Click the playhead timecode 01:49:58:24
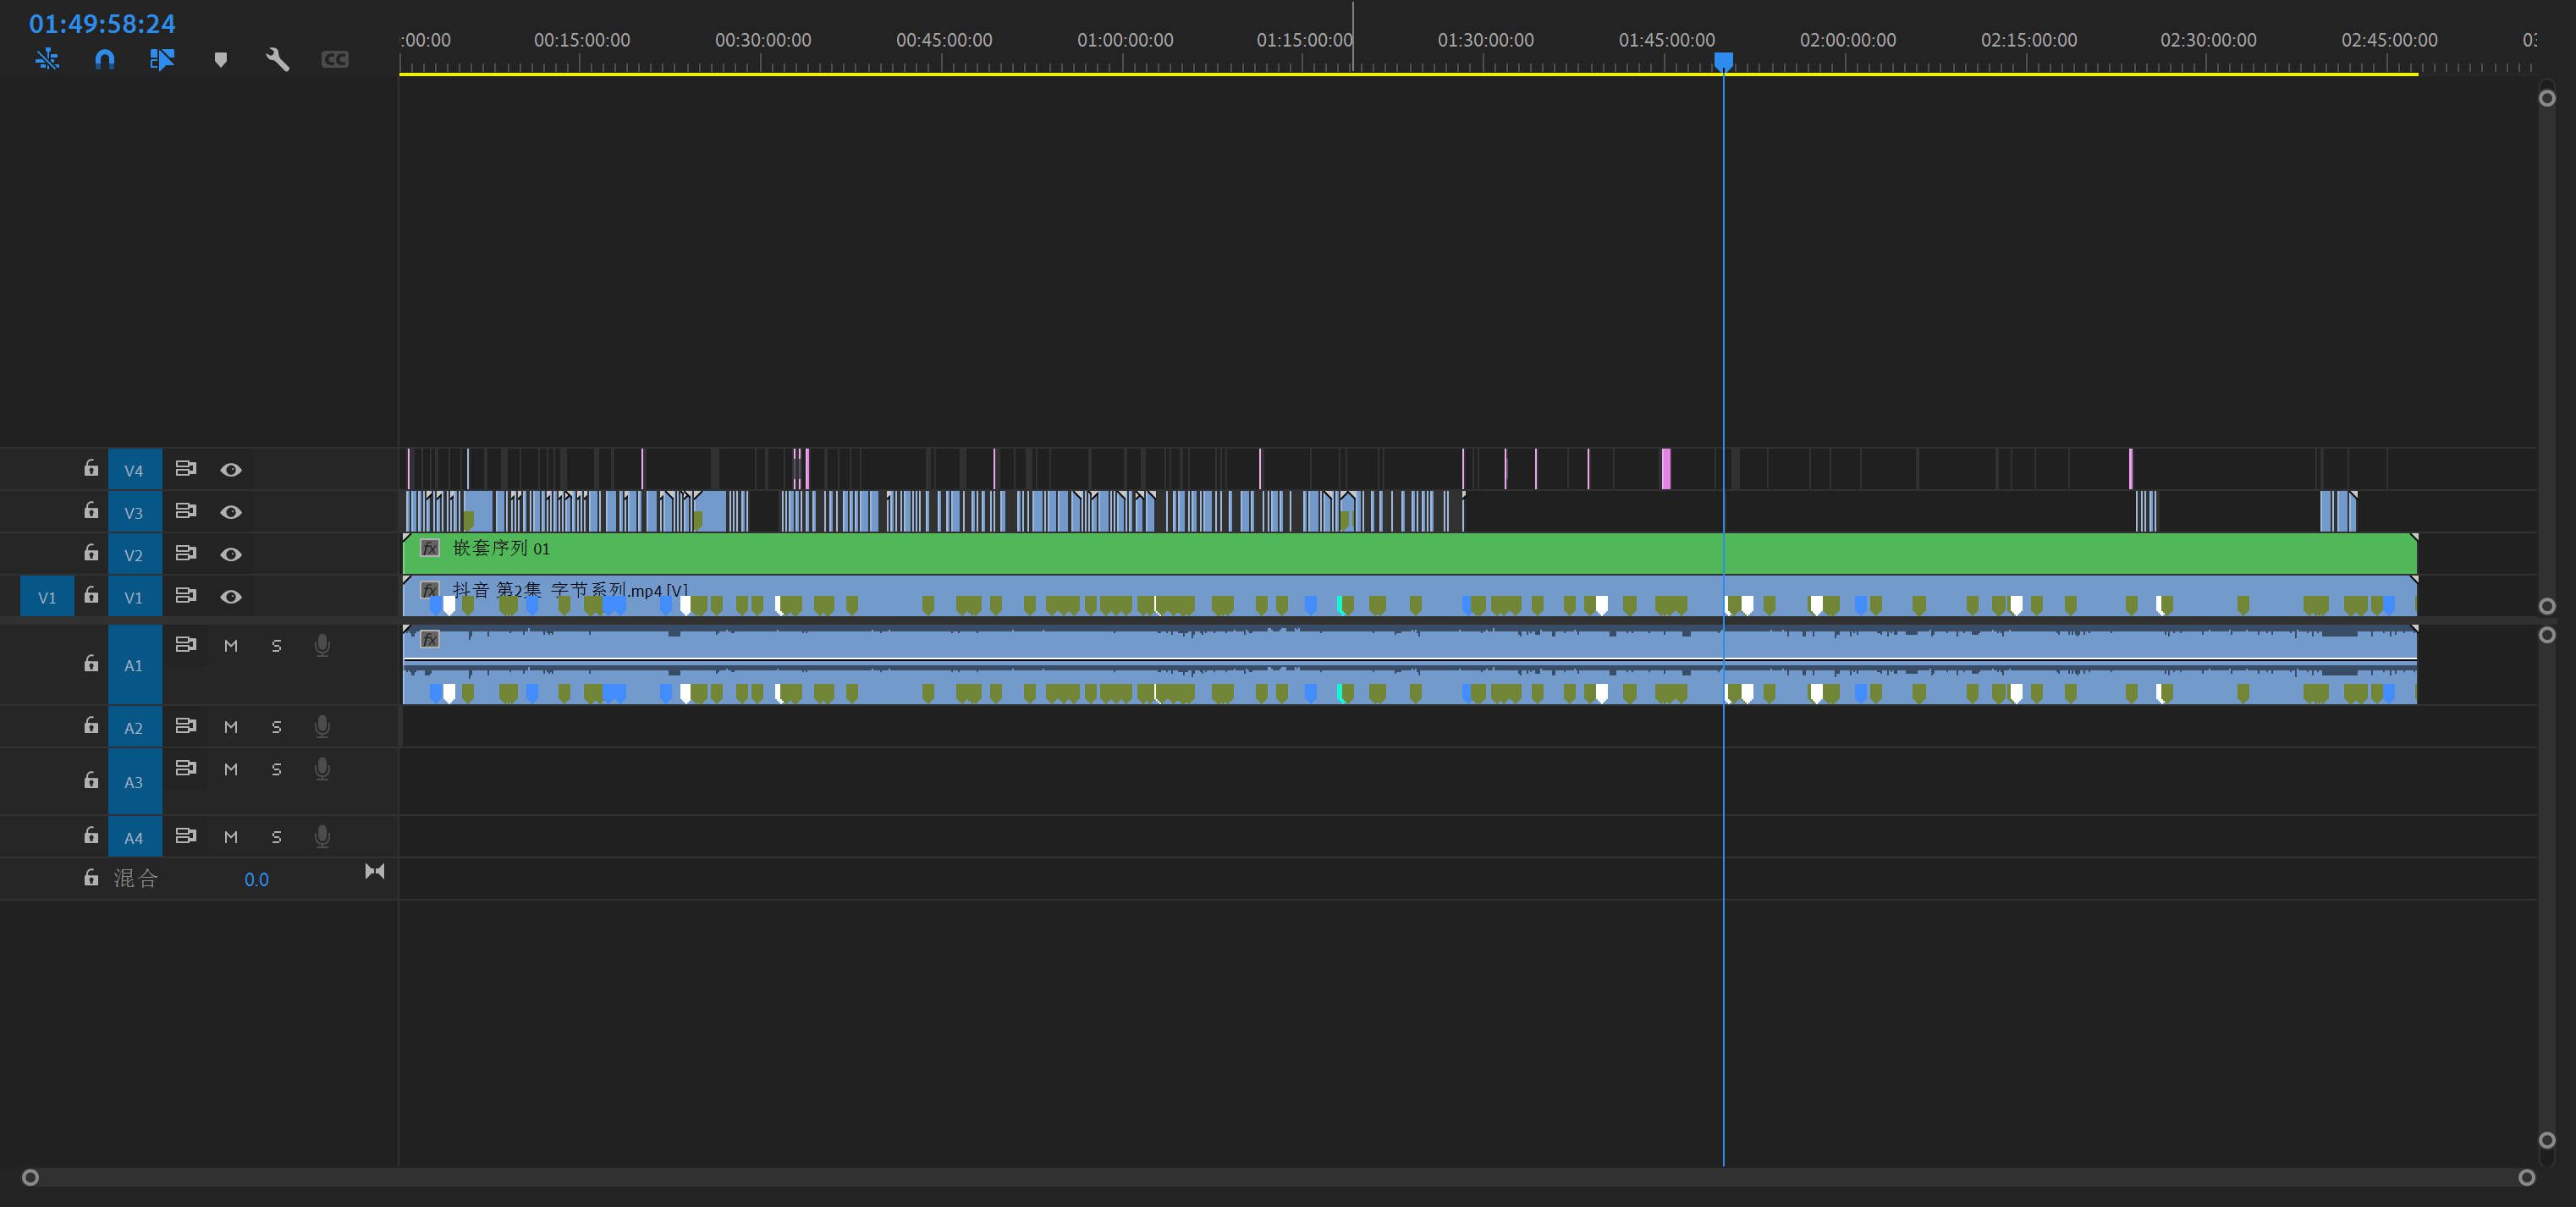 click(x=102, y=24)
